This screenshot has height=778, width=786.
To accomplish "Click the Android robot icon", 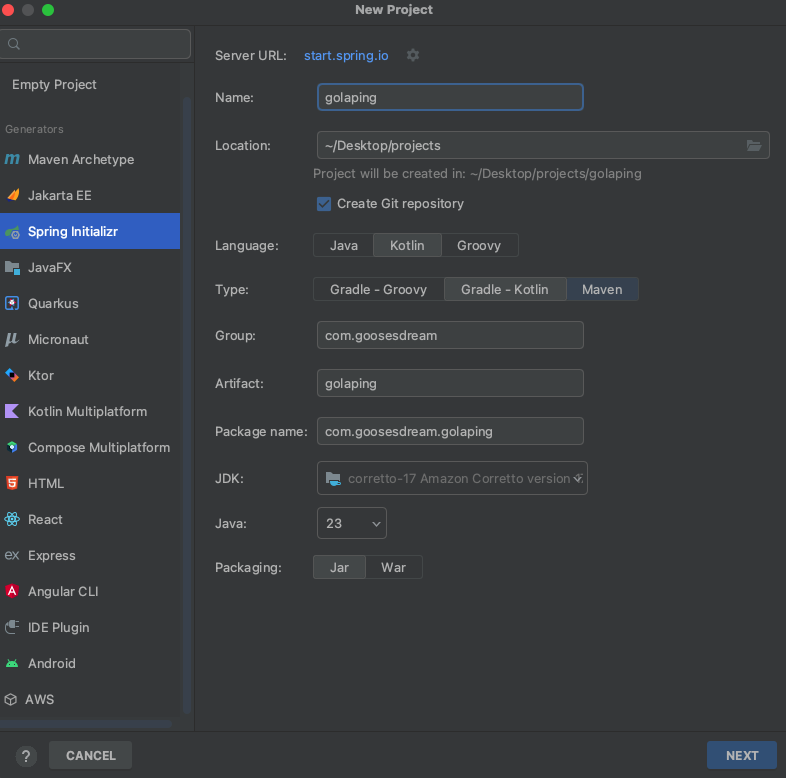I will 12,663.
